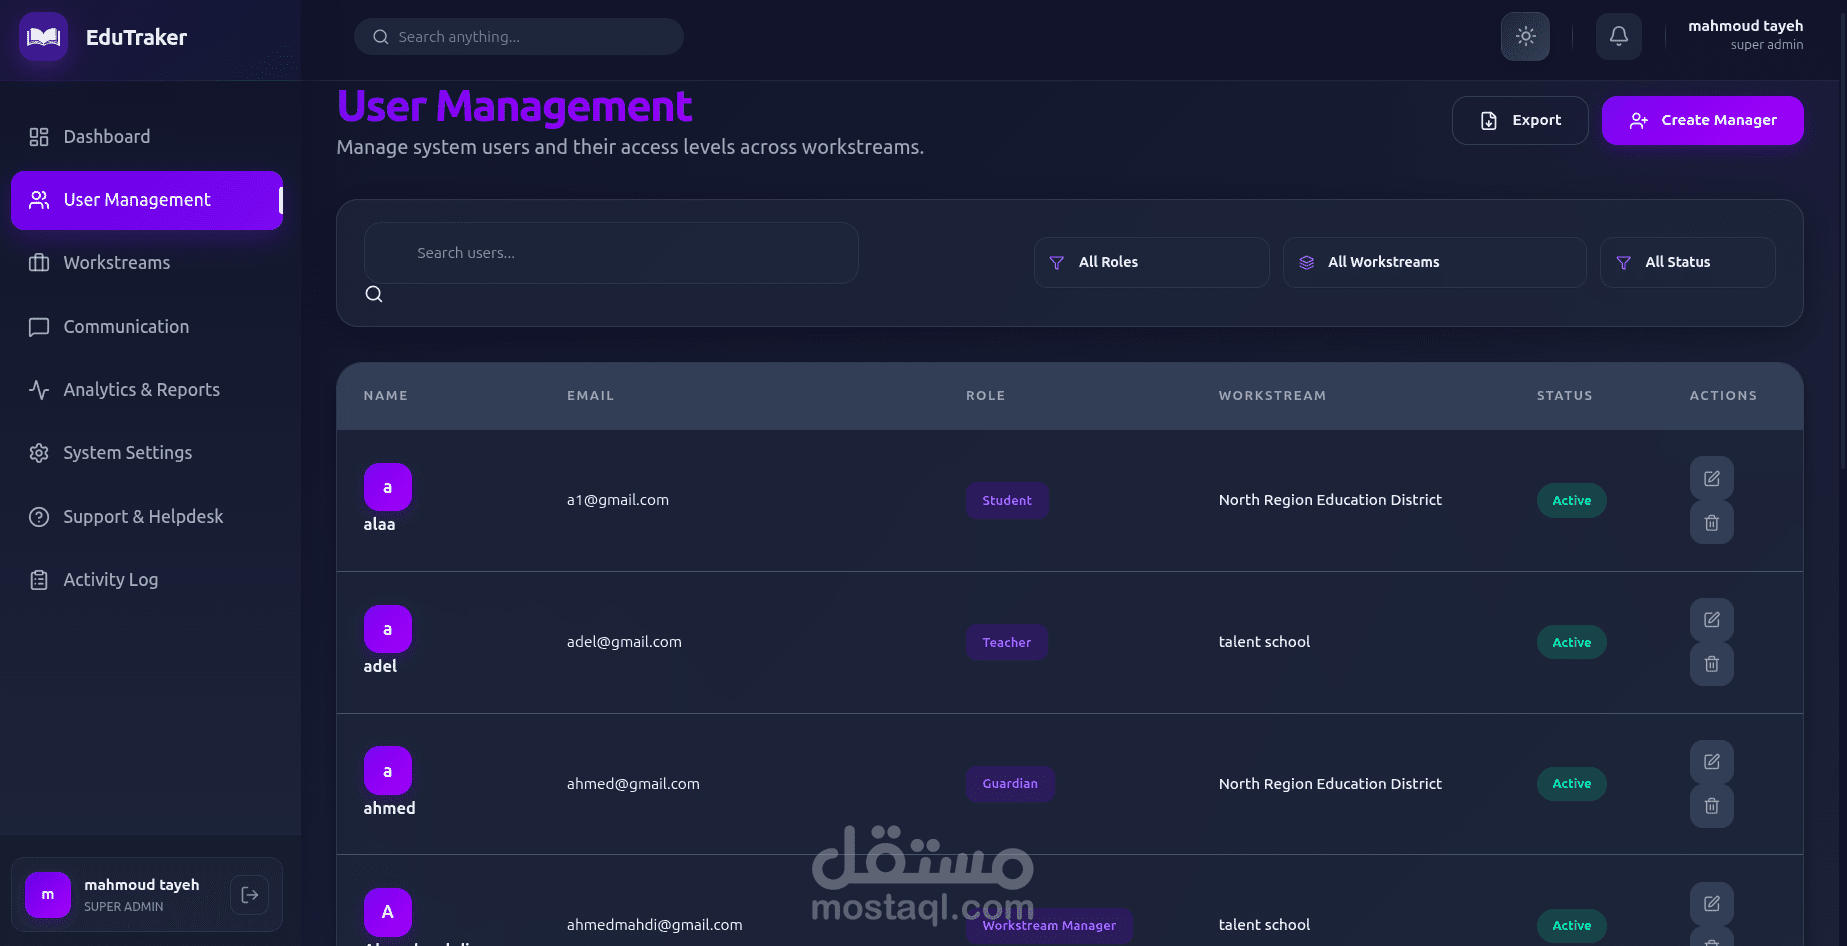Click ahmed's purple avatar
The image size is (1847, 946).
pyautogui.click(x=388, y=771)
